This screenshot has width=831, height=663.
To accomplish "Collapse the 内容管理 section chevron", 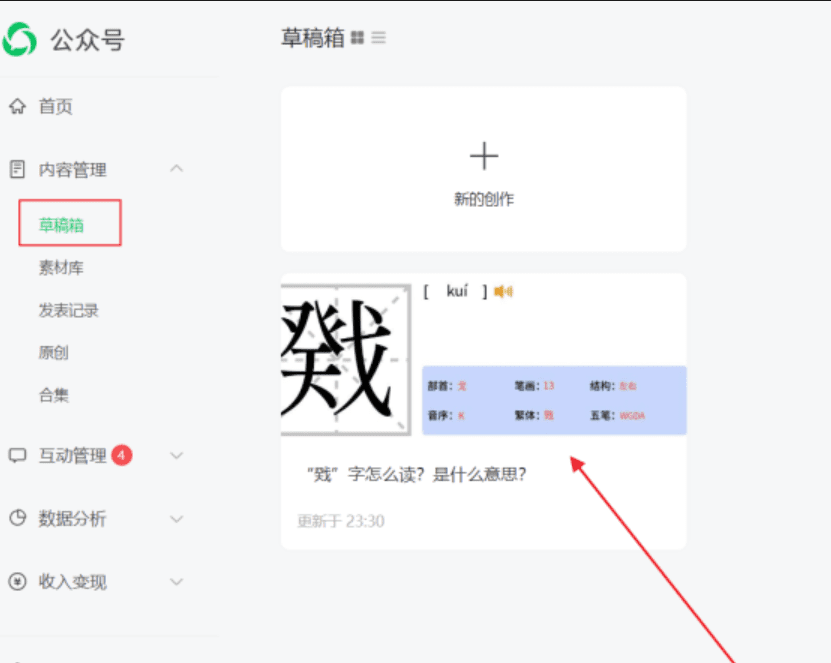I will 177,169.
